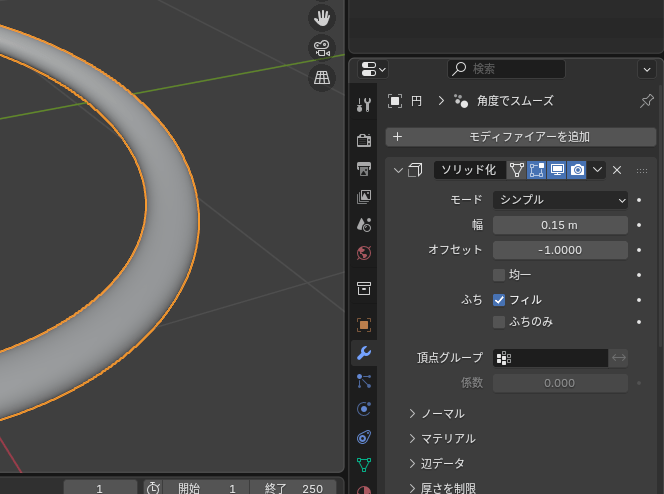Toggle modifier render display camera icon

coord(577,170)
